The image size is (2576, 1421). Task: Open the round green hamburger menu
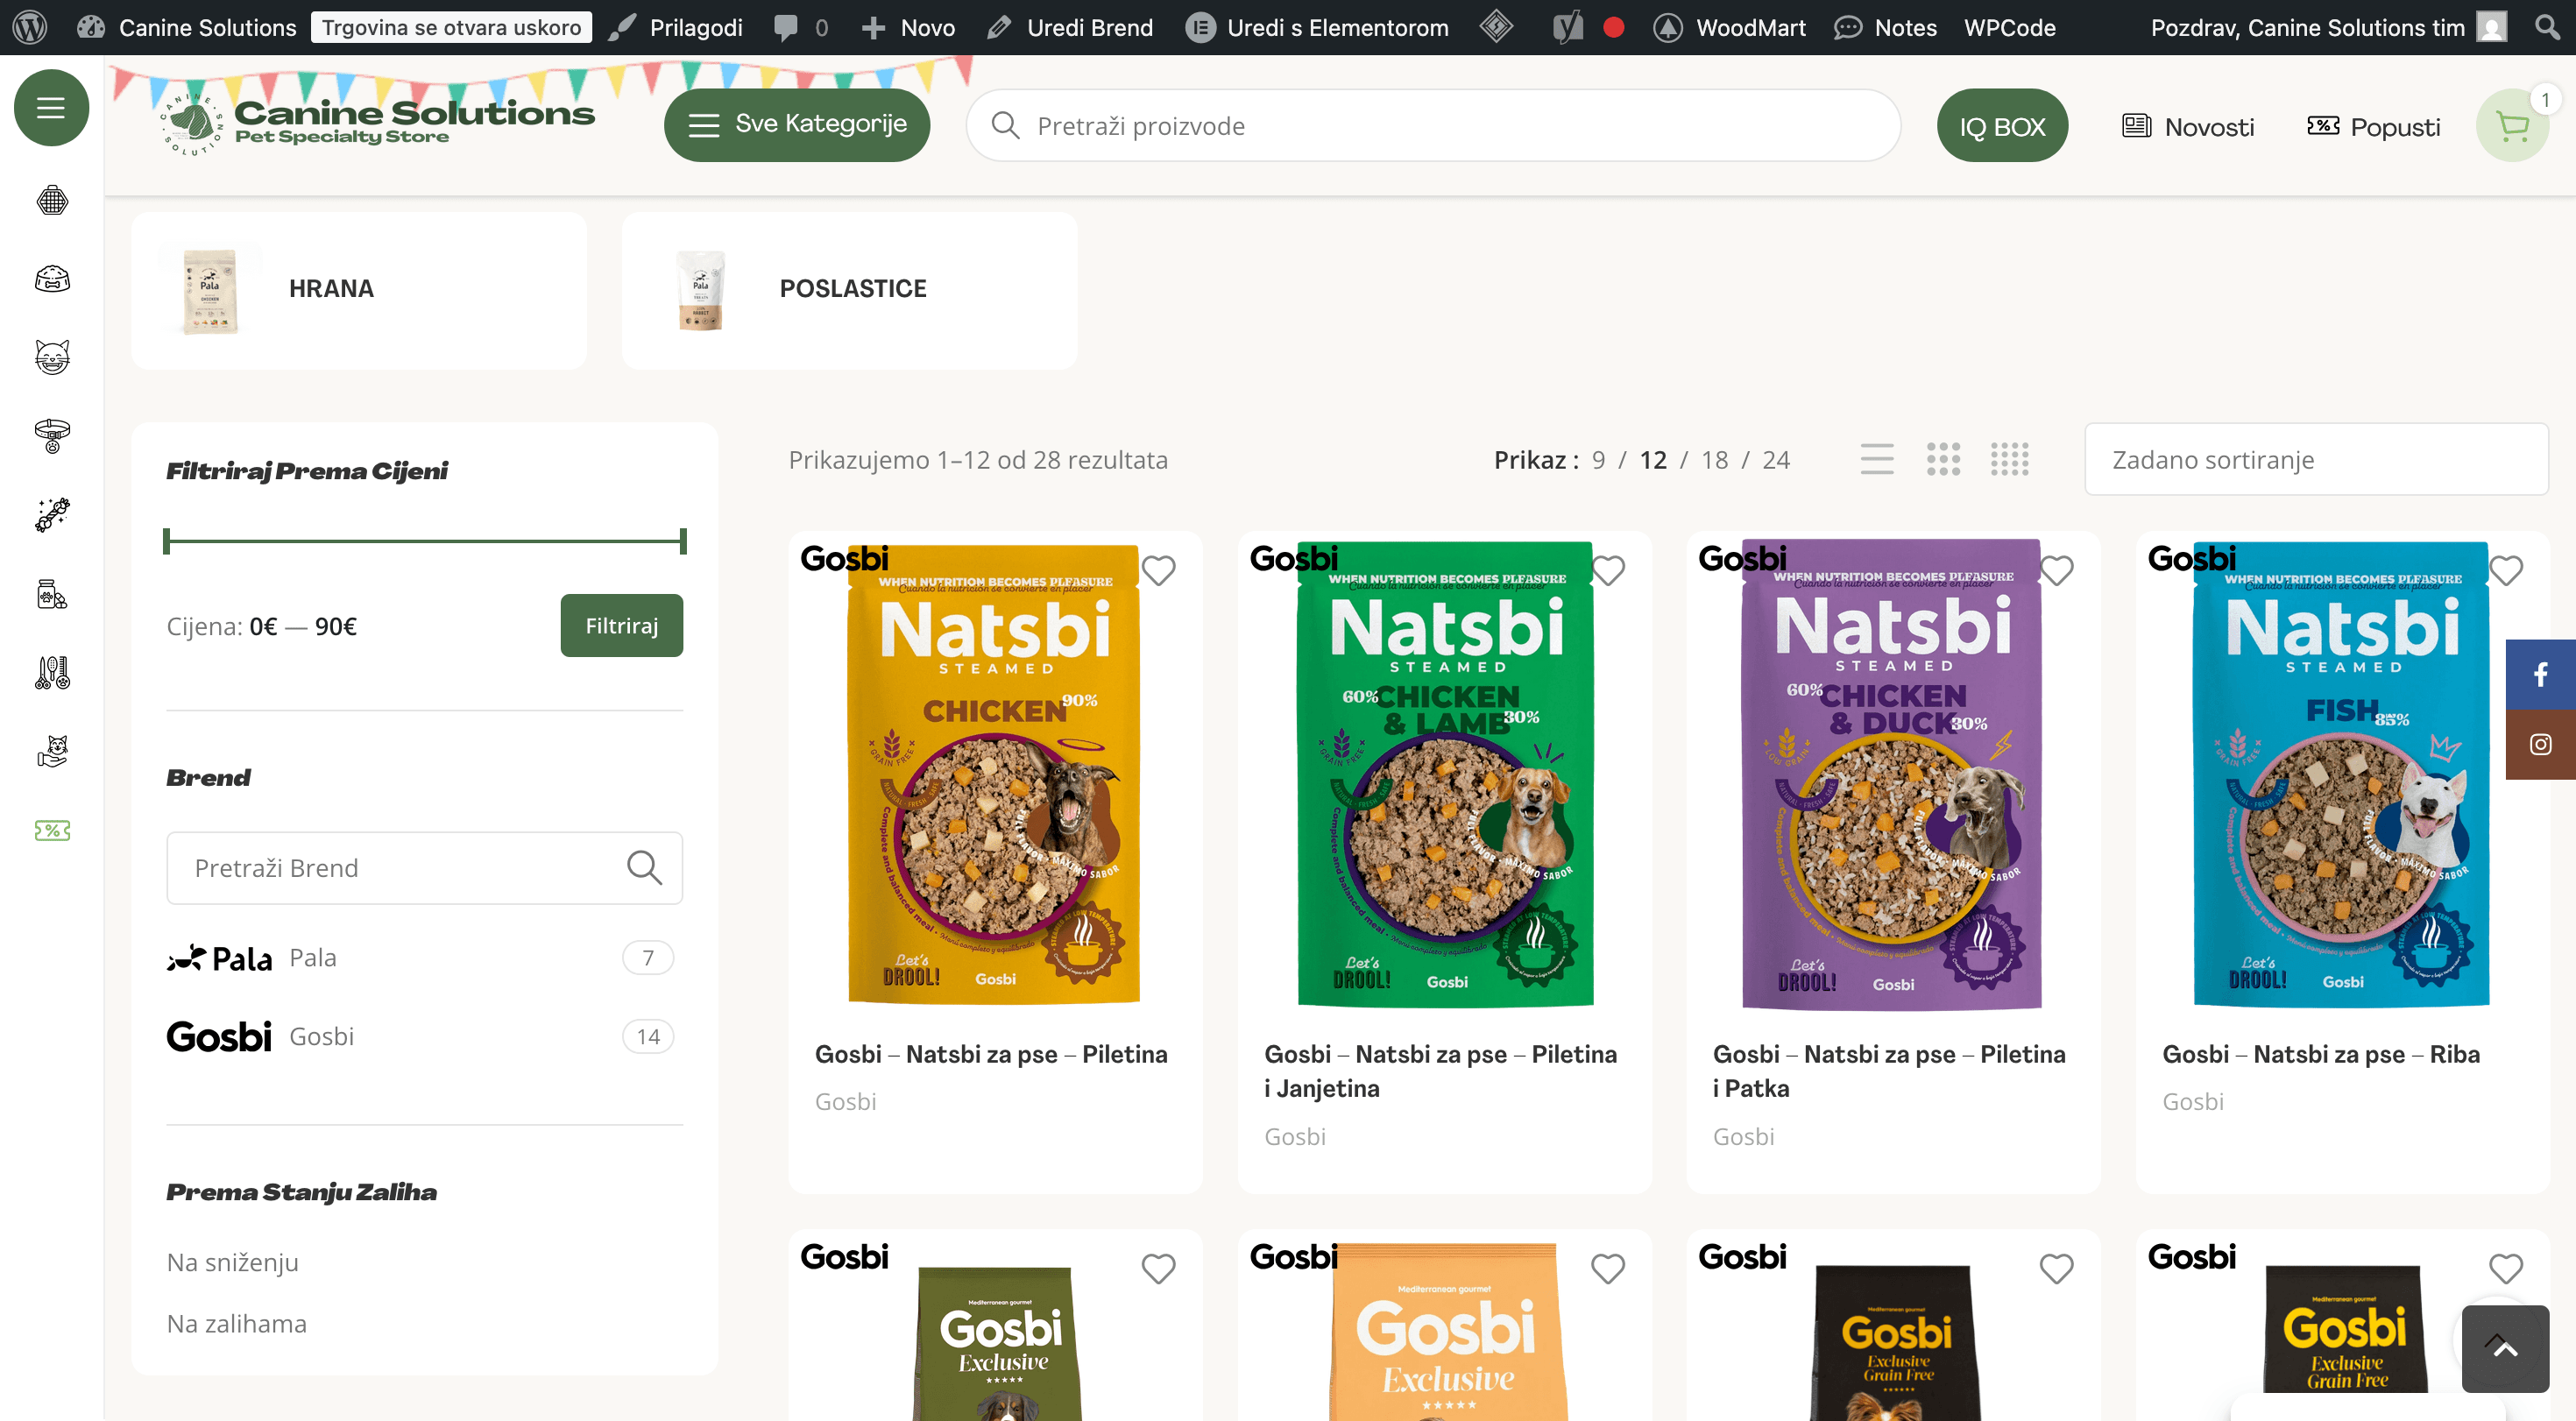pyautogui.click(x=51, y=108)
